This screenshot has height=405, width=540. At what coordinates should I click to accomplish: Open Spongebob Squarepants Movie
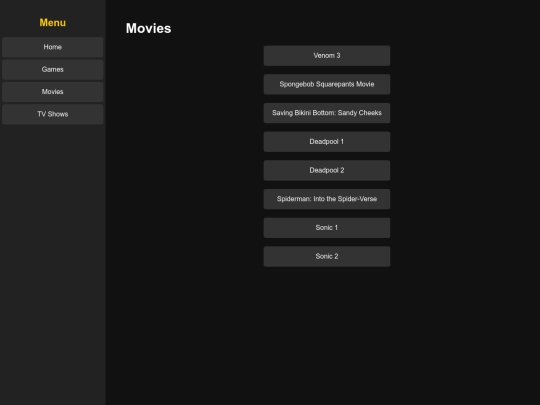[x=327, y=84]
